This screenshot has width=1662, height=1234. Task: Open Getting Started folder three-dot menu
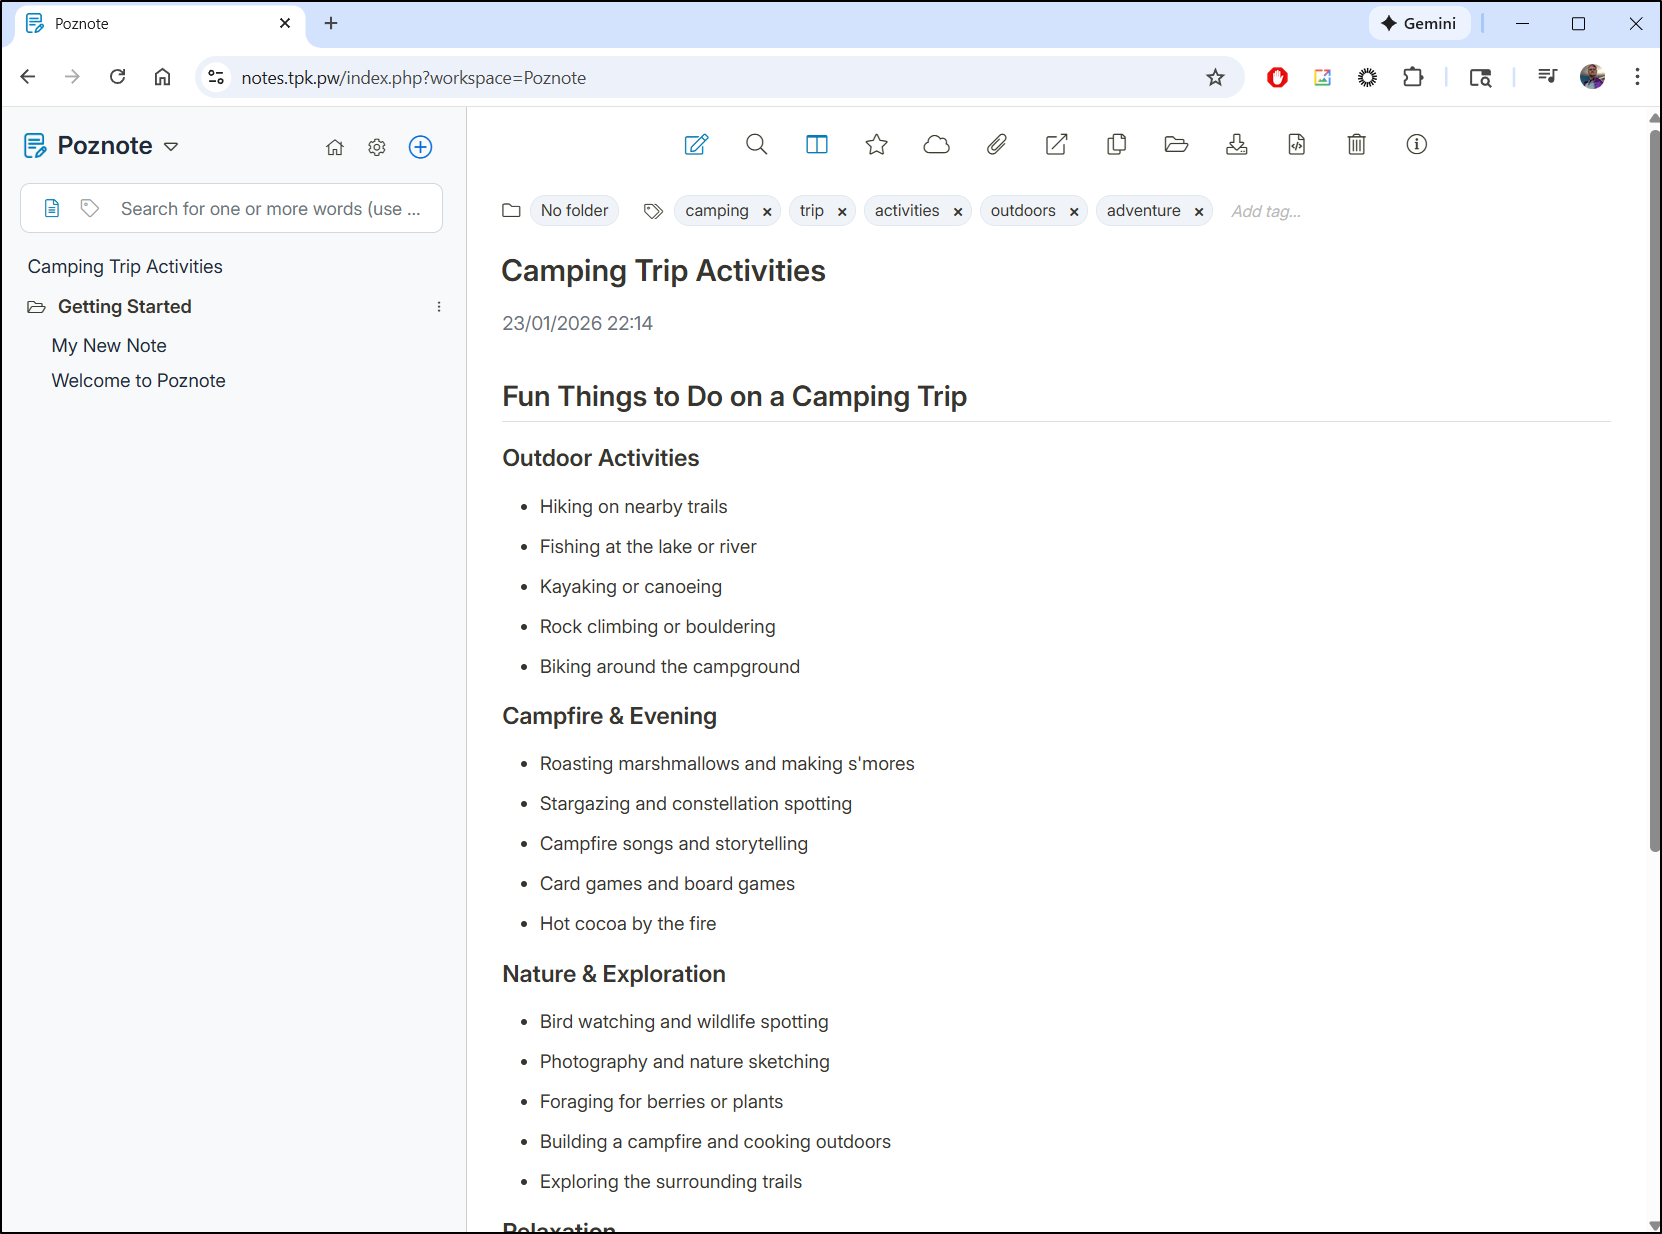(x=439, y=307)
